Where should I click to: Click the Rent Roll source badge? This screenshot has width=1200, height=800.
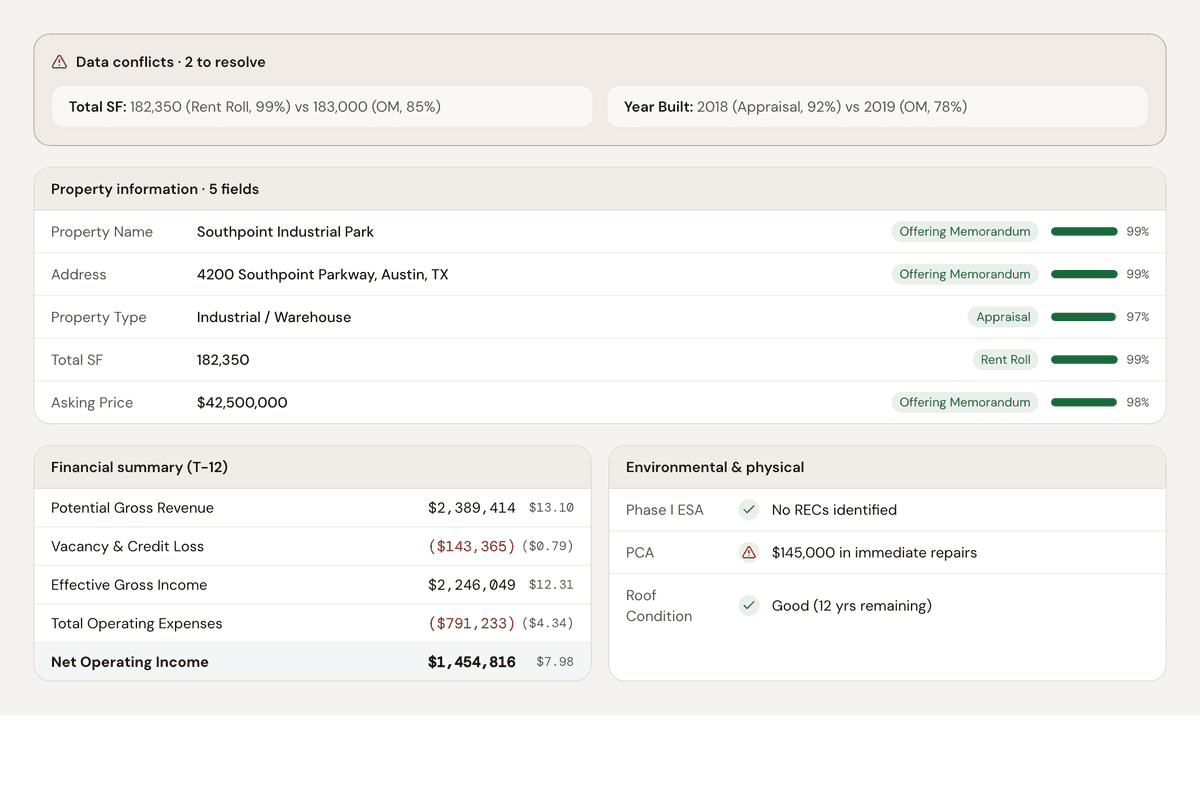pos(1005,360)
